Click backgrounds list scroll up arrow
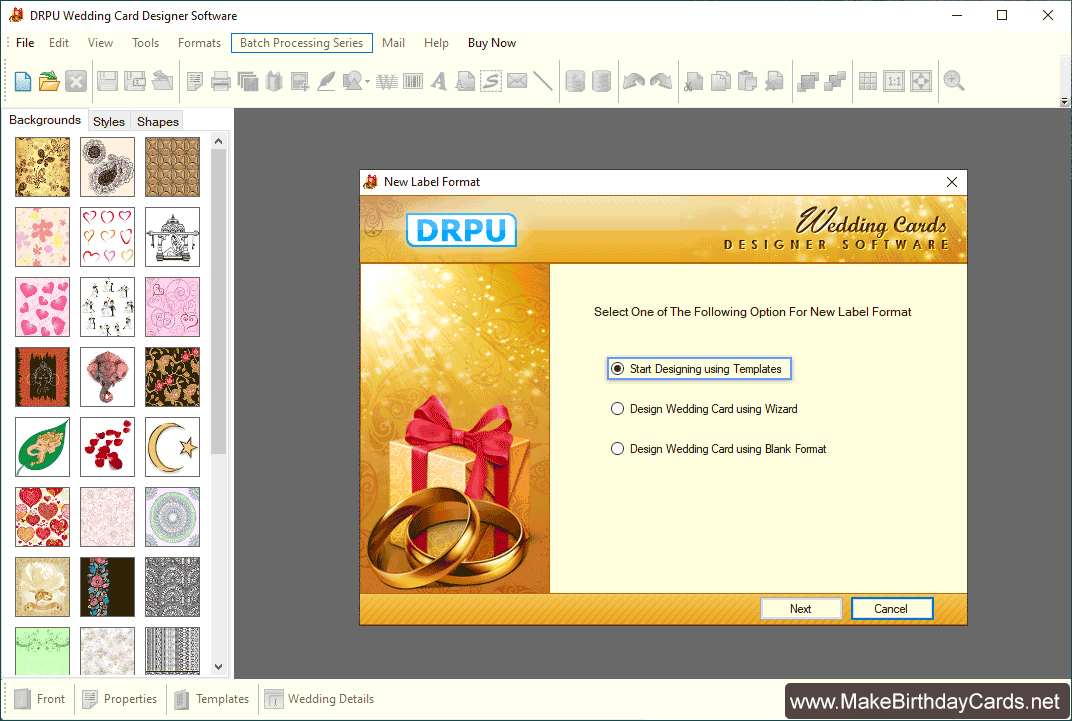1072x721 pixels. (218, 141)
